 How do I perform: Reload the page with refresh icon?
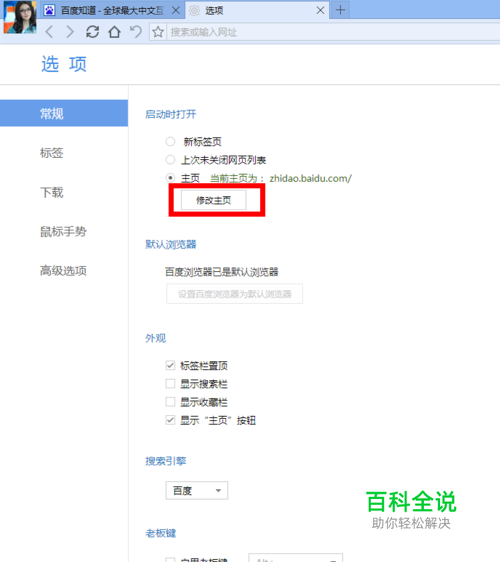point(92,32)
